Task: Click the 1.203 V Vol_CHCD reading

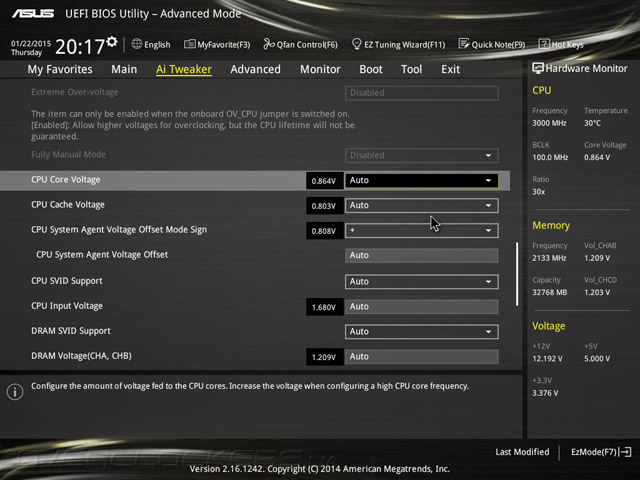Action: (597, 292)
